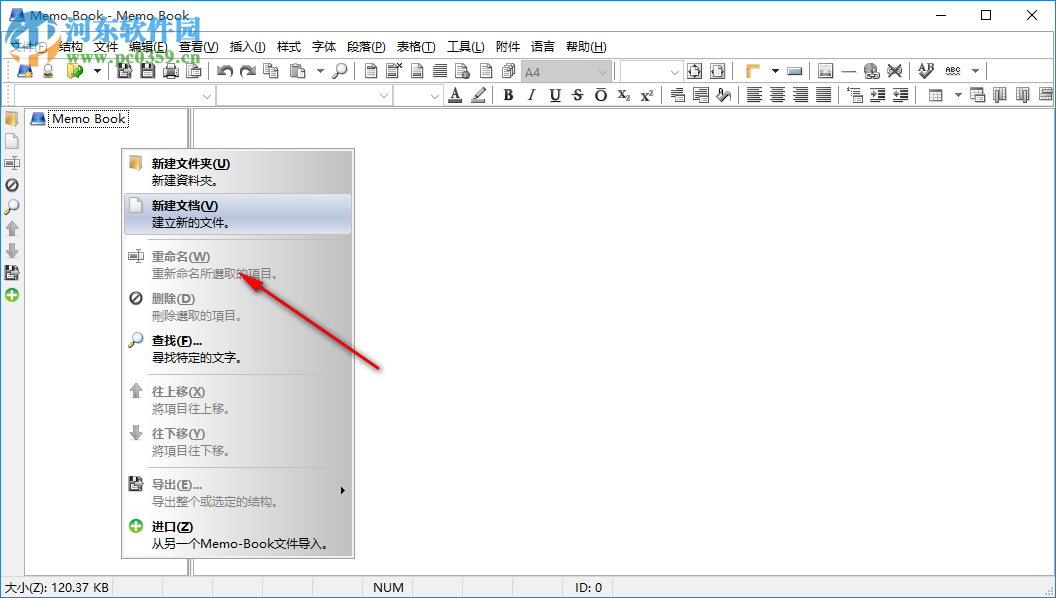Open the font size combo box
Image resolution: width=1056 pixels, height=598 pixels.
click(x=418, y=96)
